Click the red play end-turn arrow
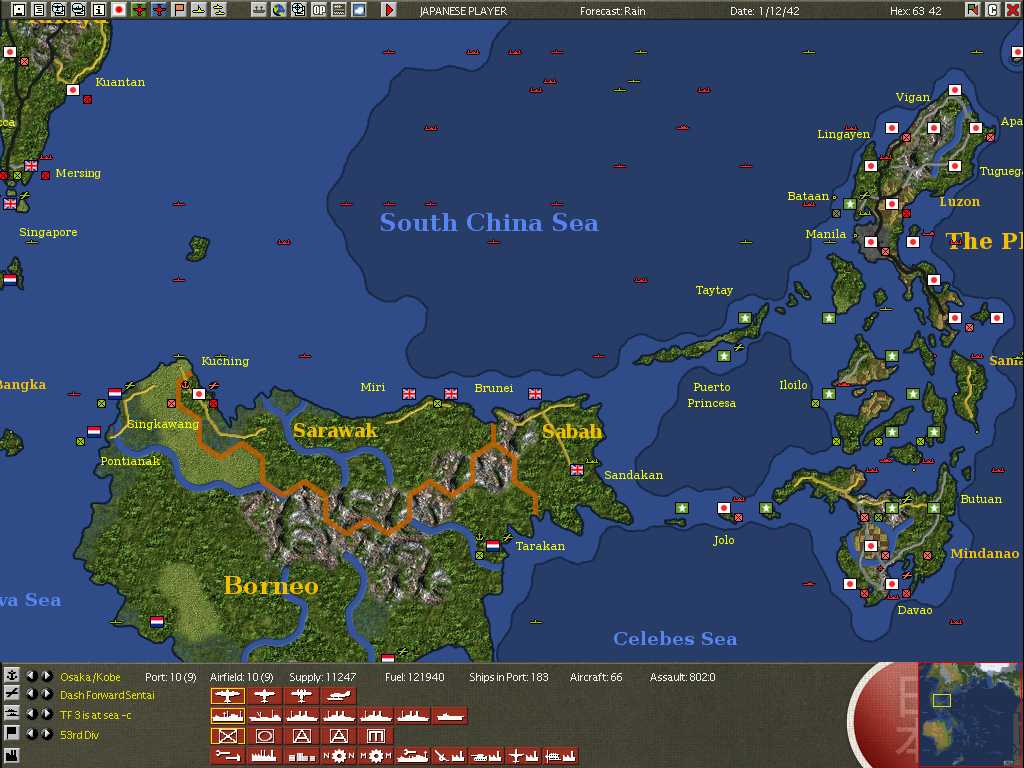This screenshot has height=768, width=1024. [x=389, y=10]
